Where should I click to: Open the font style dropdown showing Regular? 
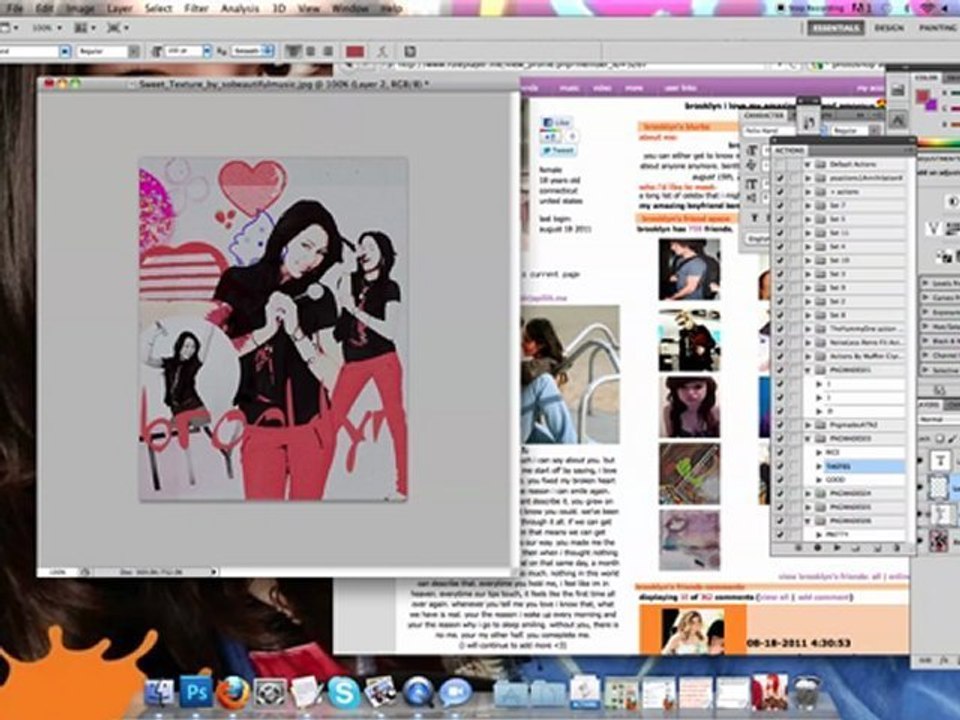coord(107,51)
